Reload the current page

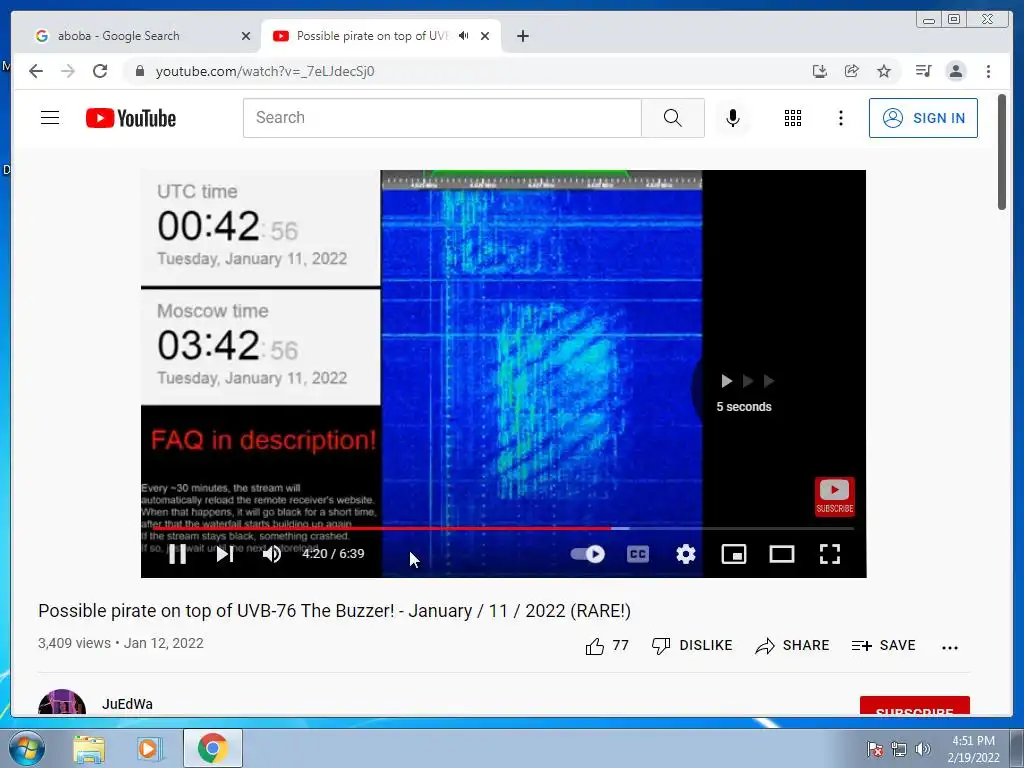coord(100,71)
